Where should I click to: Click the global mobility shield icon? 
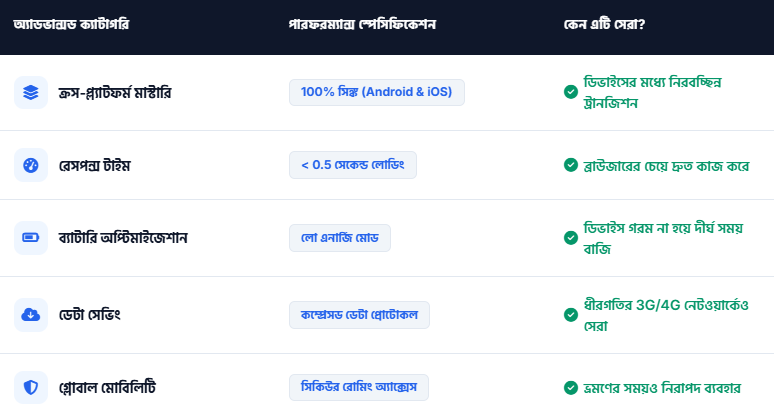pyautogui.click(x=31, y=387)
